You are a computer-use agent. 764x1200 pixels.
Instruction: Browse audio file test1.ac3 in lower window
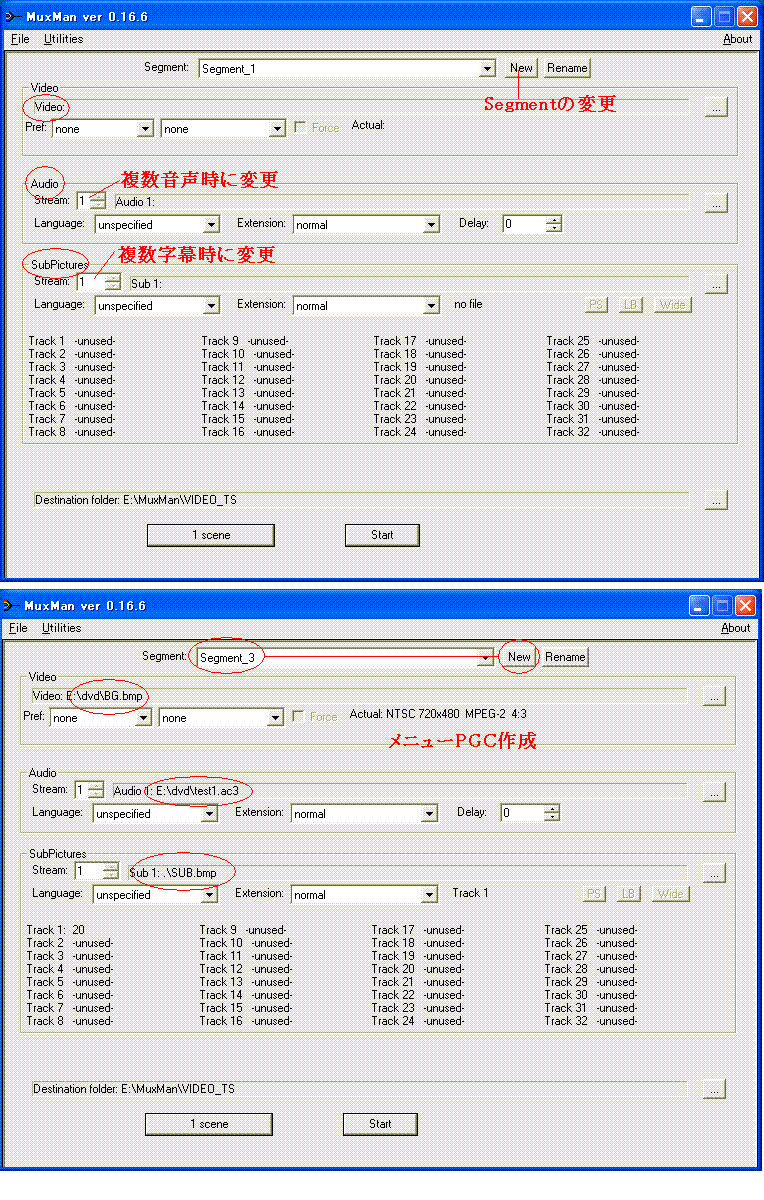(714, 791)
